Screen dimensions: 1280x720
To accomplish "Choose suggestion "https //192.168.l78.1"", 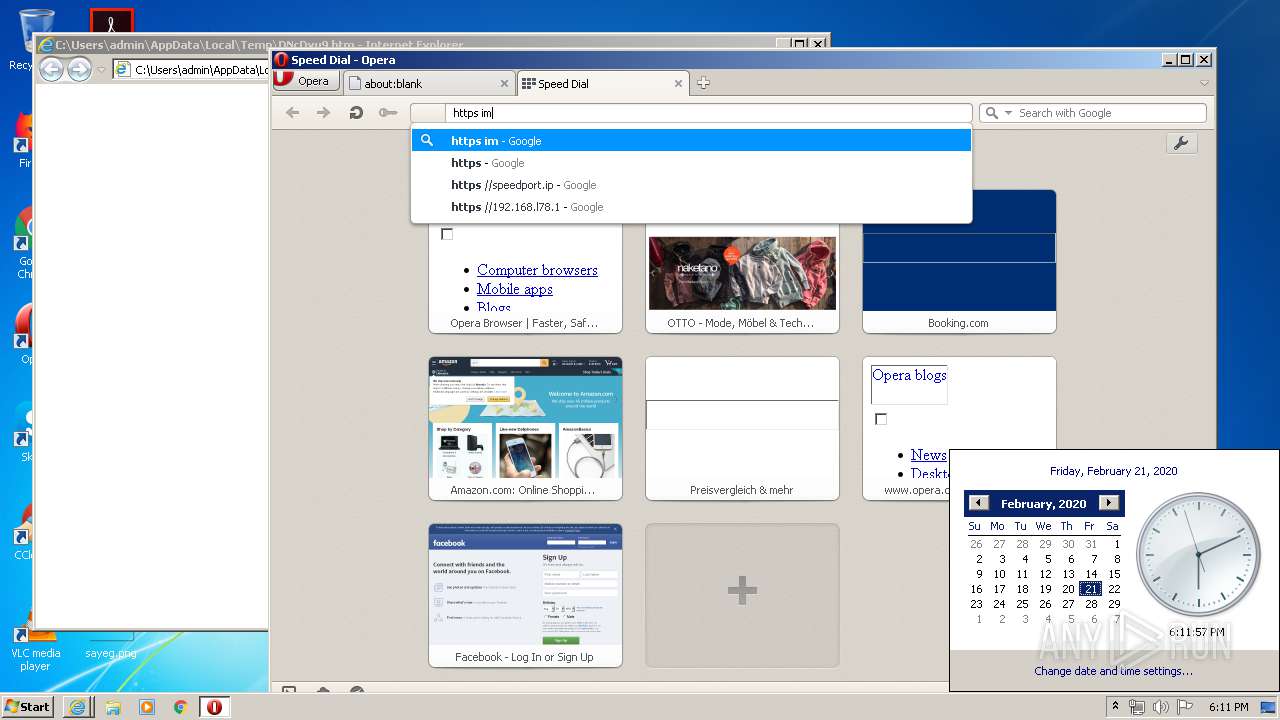I will pyautogui.click(x=691, y=207).
